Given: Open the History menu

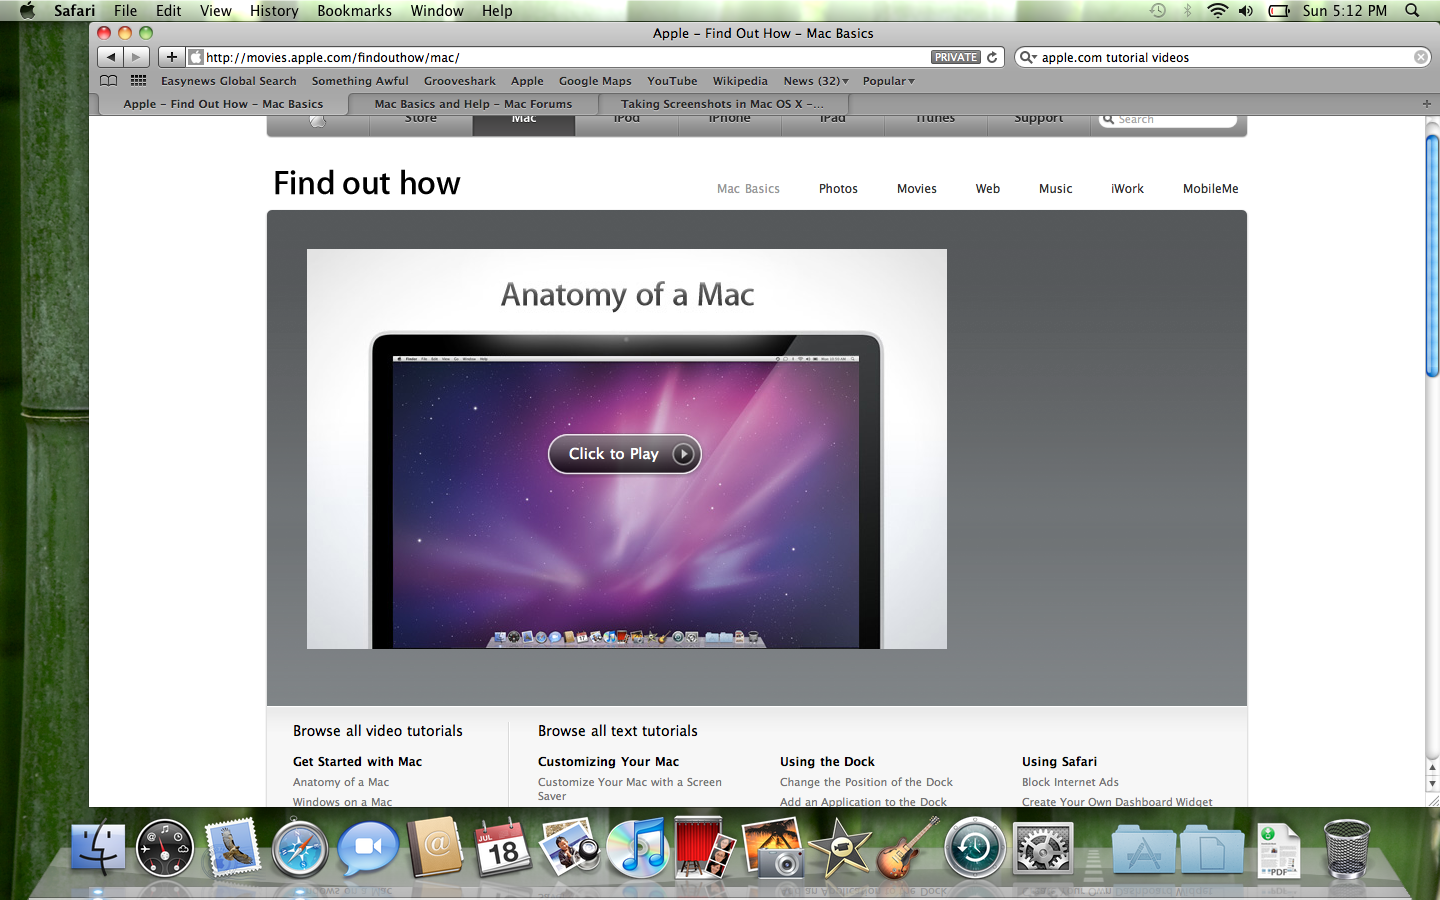Looking at the screenshot, I should click(274, 11).
